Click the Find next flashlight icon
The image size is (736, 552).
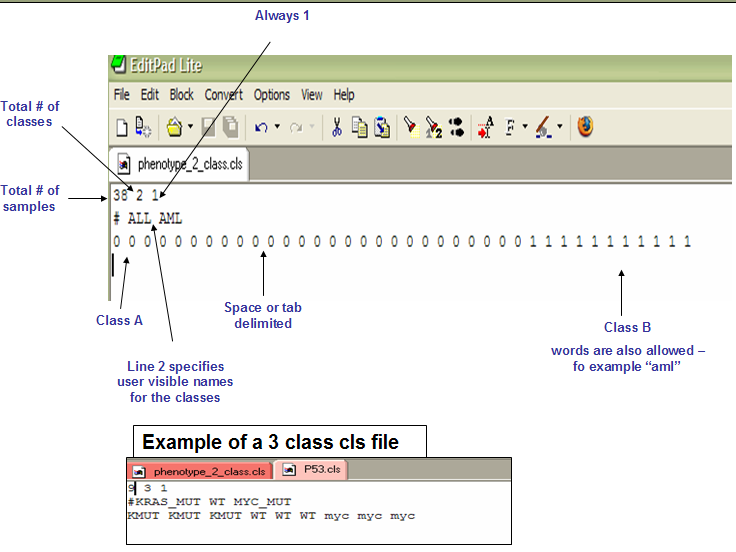(434, 127)
